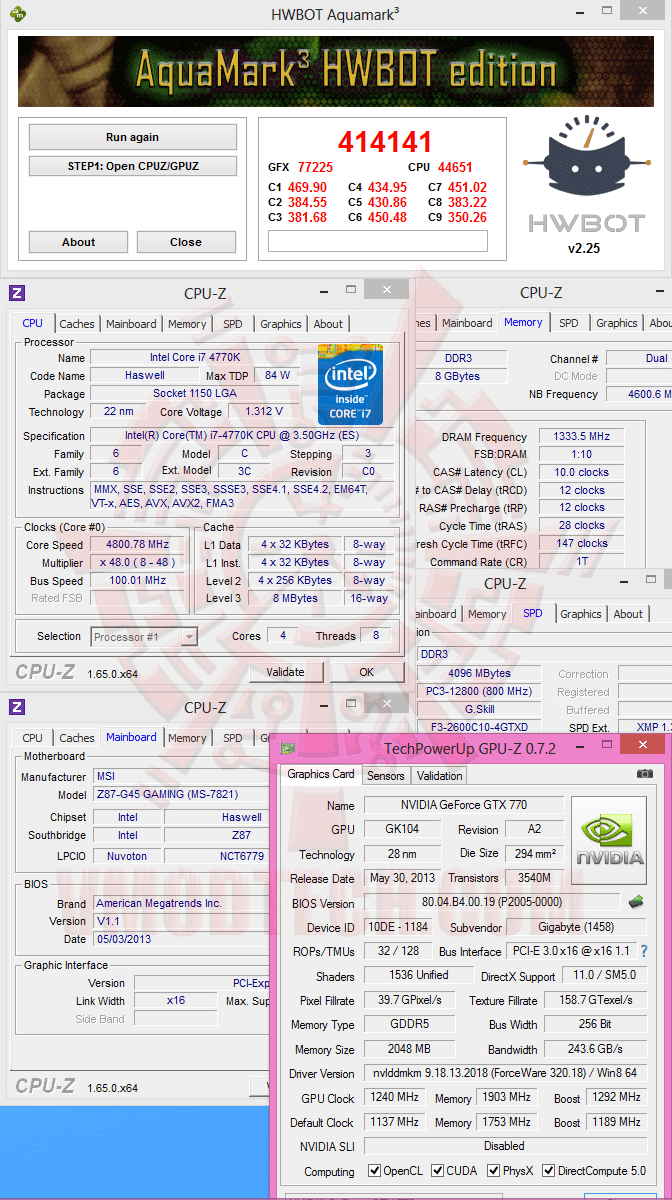The image size is (672, 1200).
Task: Switch to the GPU-Z Validation tab
Action: [x=440, y=775]
